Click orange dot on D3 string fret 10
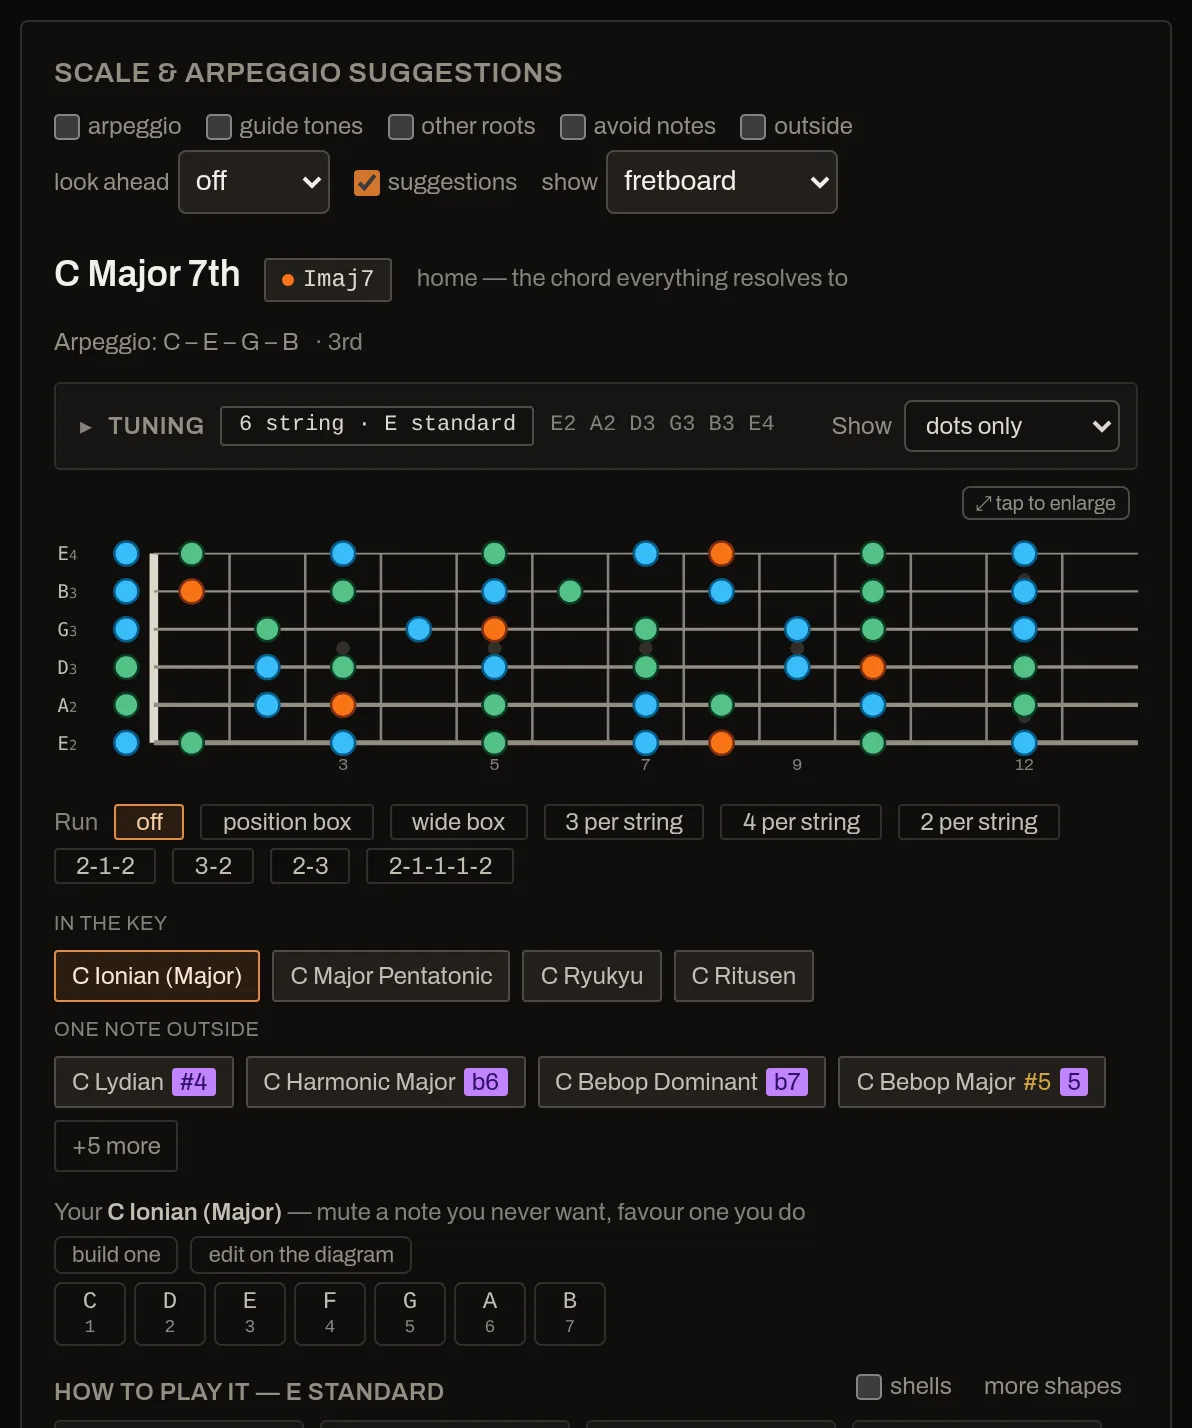Viewport: 1192px width, 1428px height. pyautogui.click(x=873, y=667)
